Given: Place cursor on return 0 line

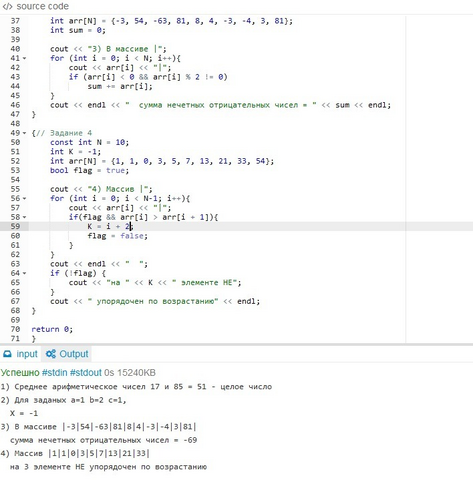Looking at the screenshot, I should click(52, 329).
